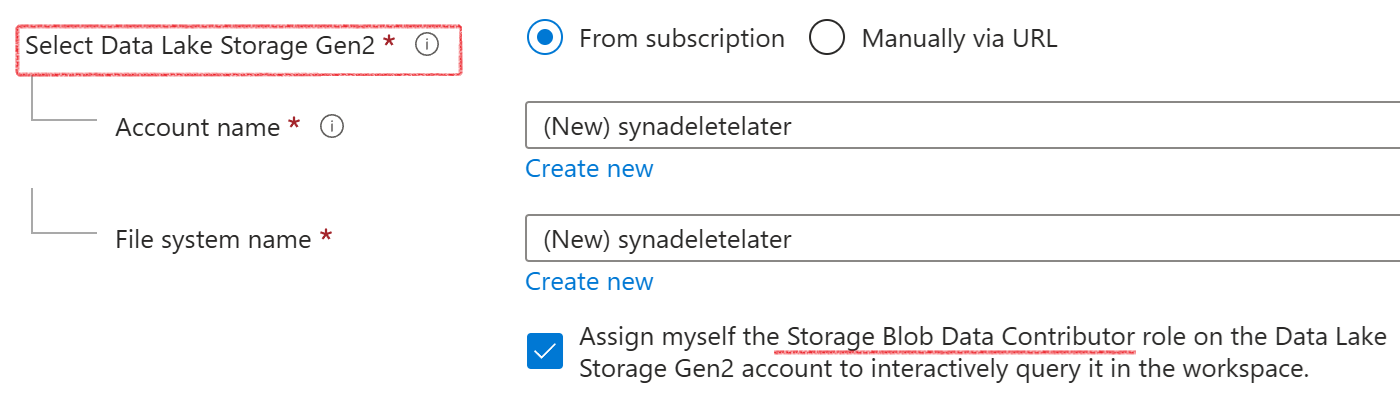The height and width of the screenshot is (396, 1400).
Task: Open info tooltip beside Select Data Lake Storage Gen2
Action: pyautogui.click(x=427, y=45)
